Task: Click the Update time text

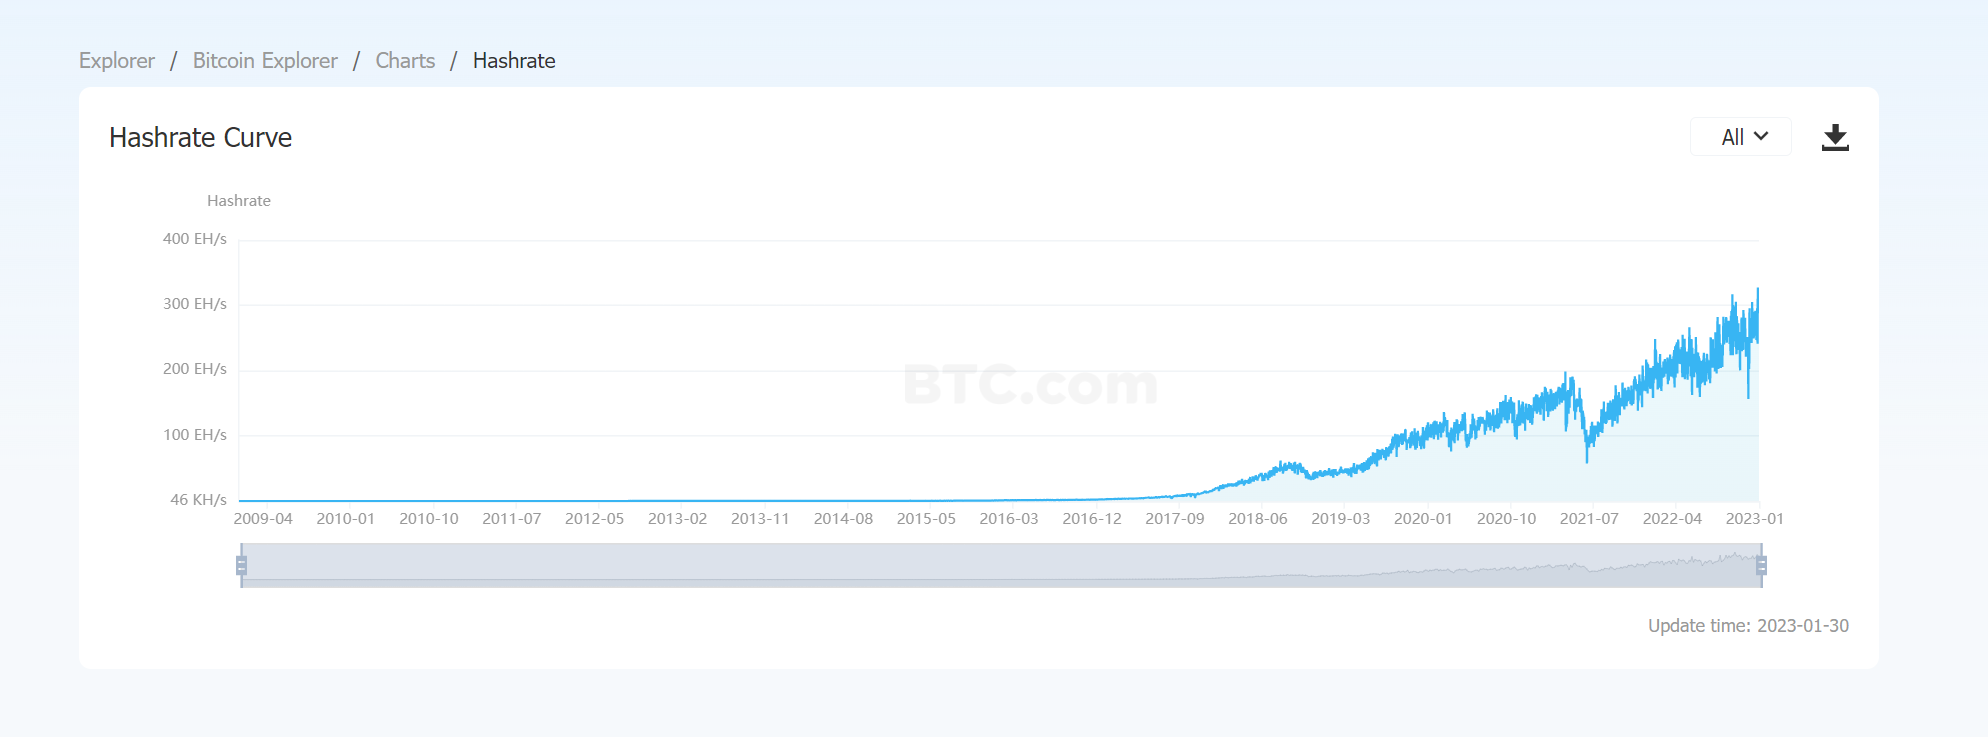Action: coord(1748,626)
